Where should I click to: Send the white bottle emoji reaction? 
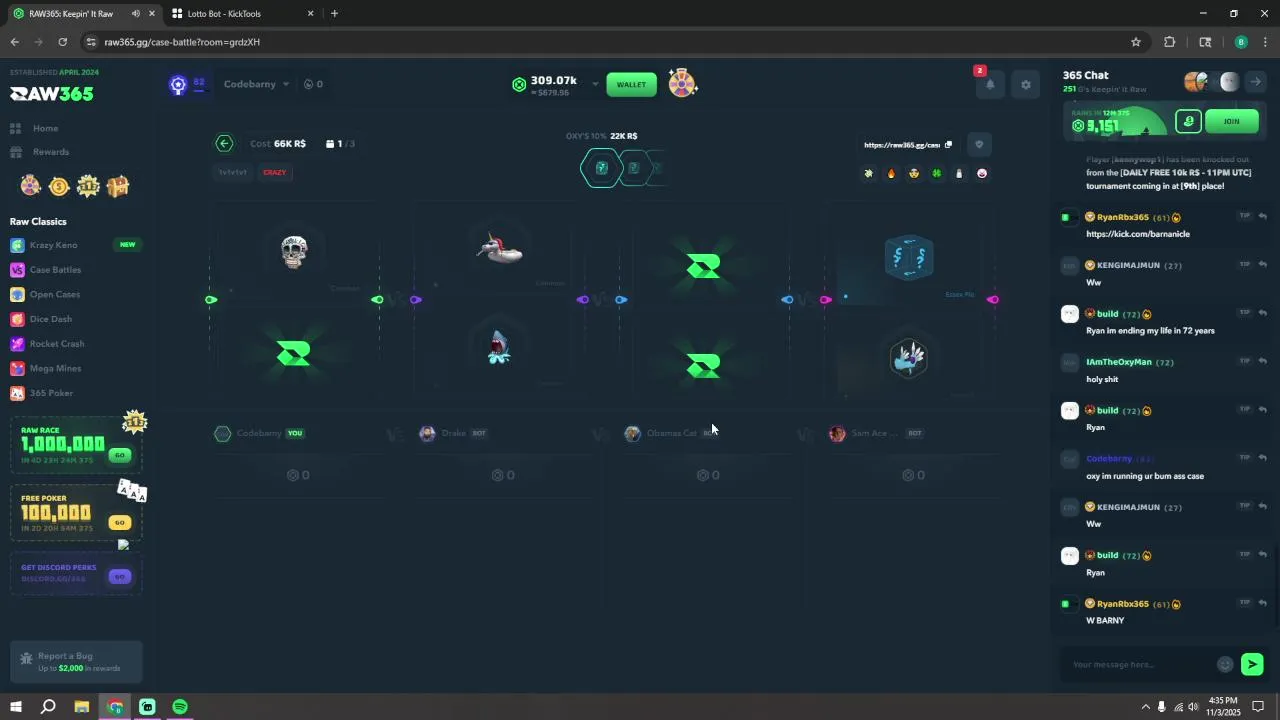pyautogui.click(x=959, y=173)
